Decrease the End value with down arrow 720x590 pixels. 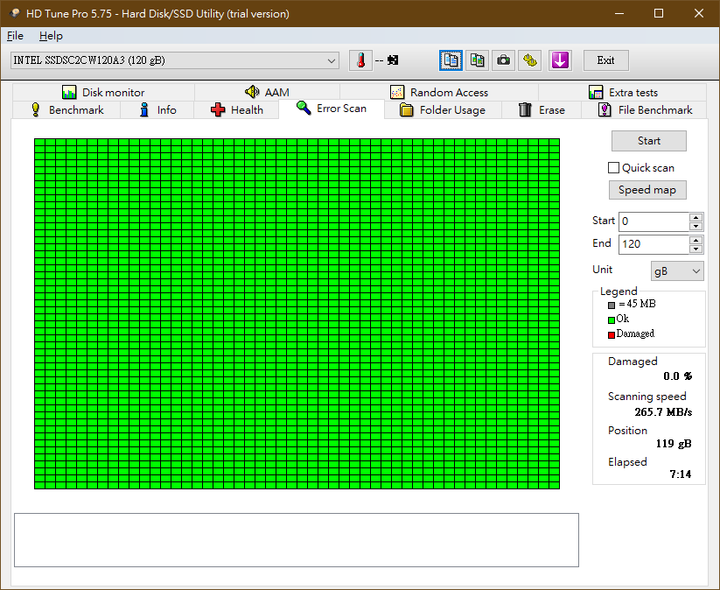[x=696, y=249]
